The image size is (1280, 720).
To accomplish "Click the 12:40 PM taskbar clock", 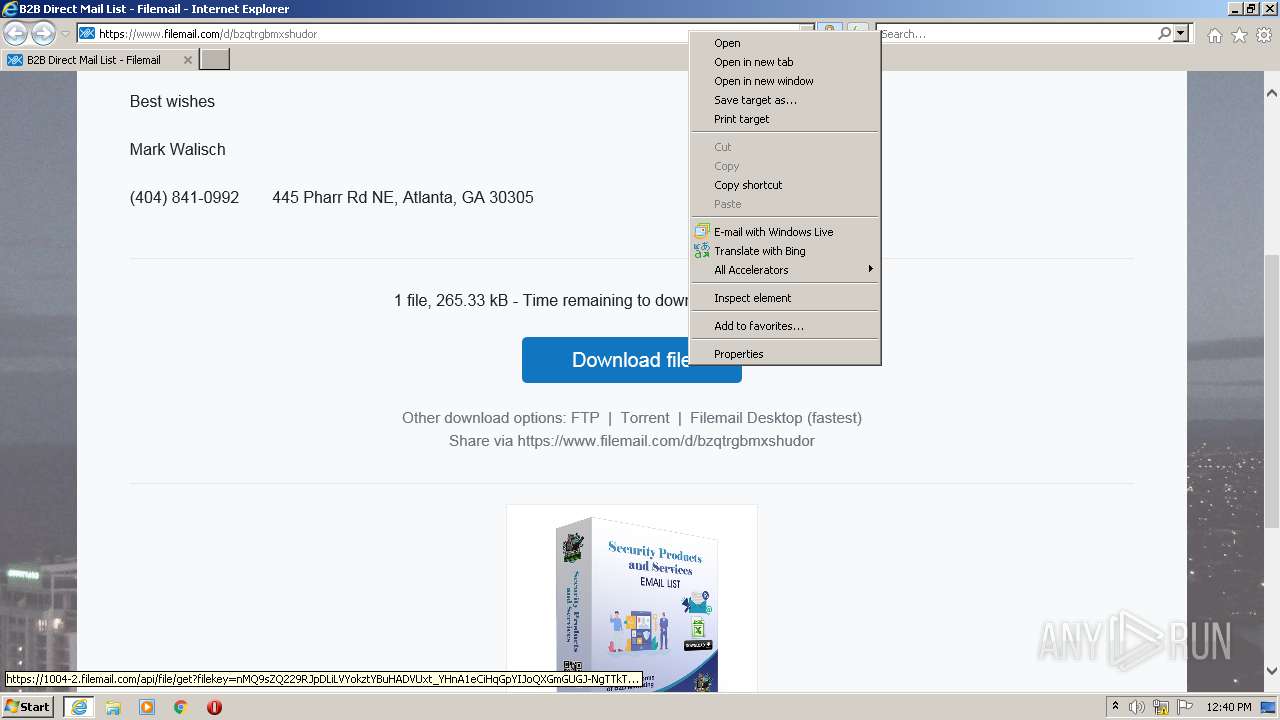I will click(x=1229, y=707).
